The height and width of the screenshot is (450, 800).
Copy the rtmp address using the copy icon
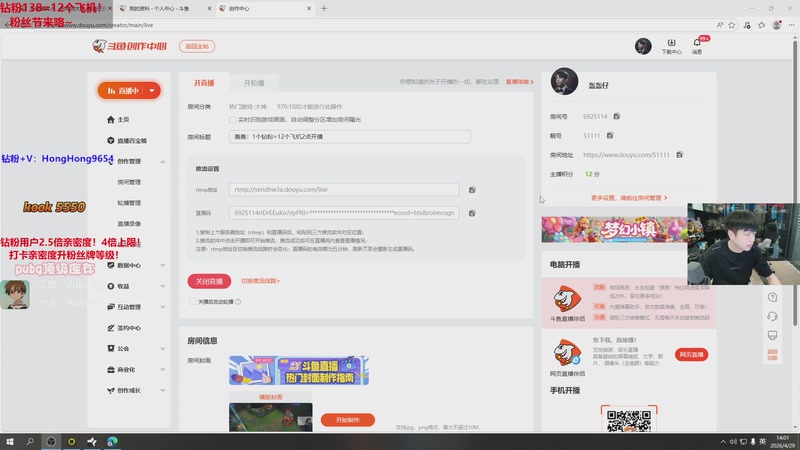pos(472,189)
